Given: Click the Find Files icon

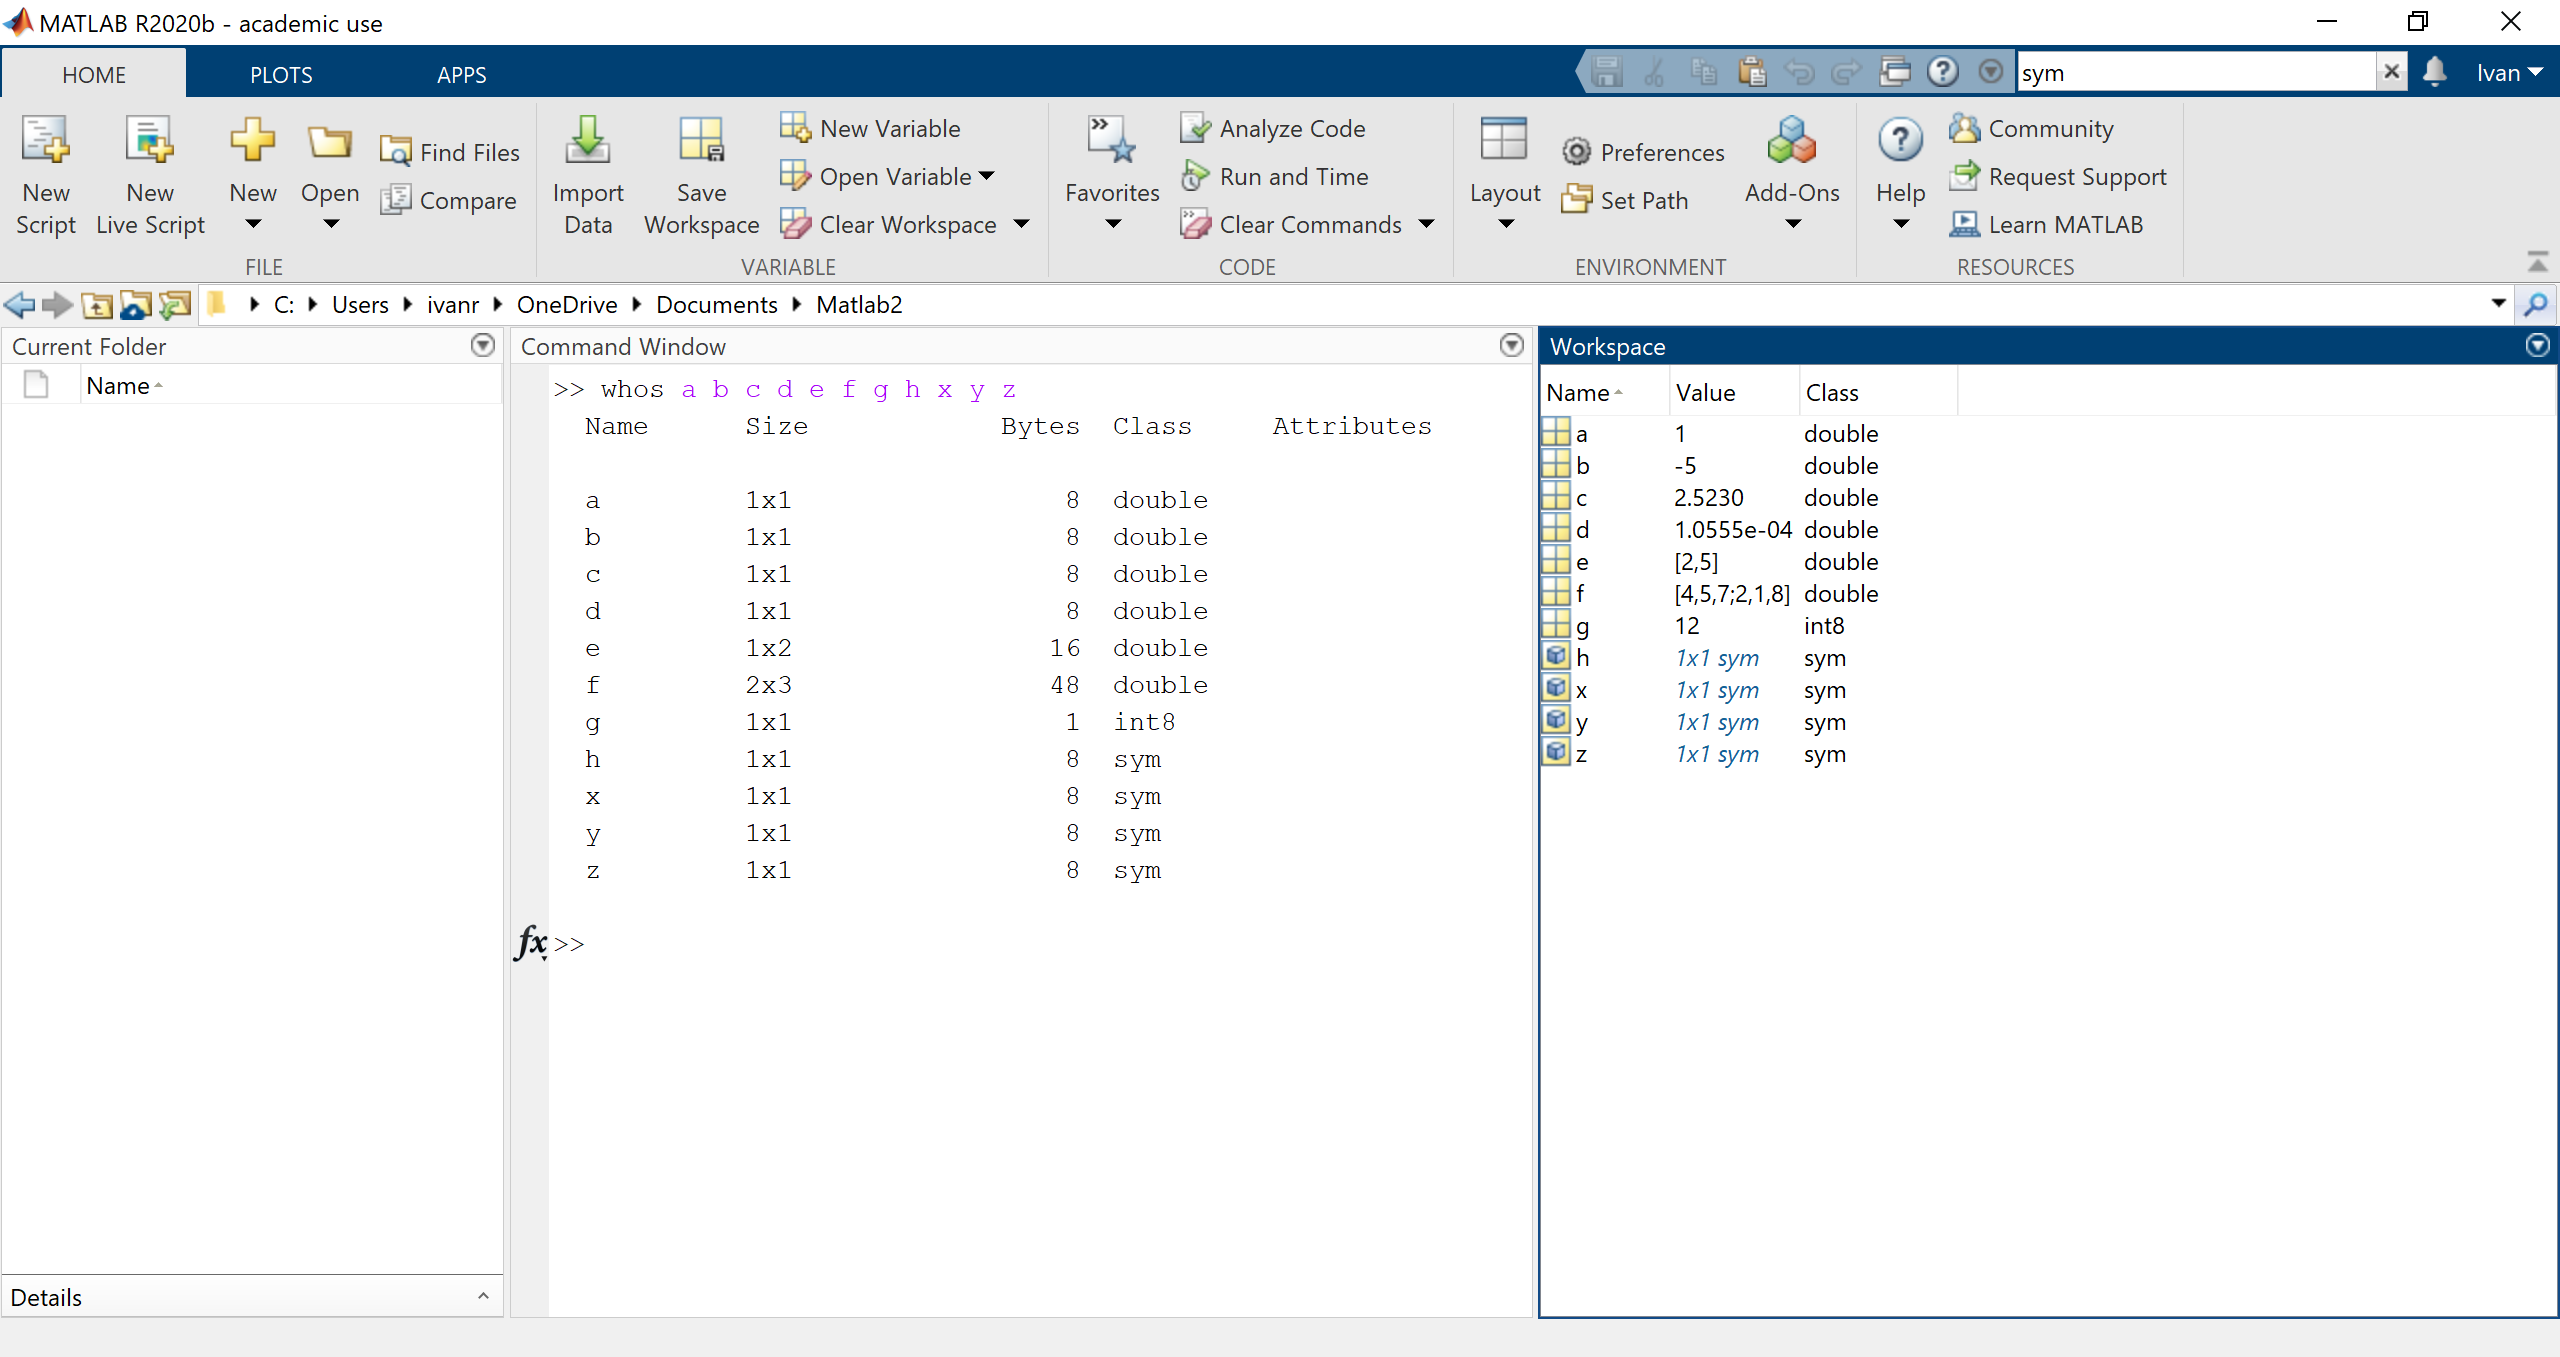Looking at the screenshot, I should point(396,152).
